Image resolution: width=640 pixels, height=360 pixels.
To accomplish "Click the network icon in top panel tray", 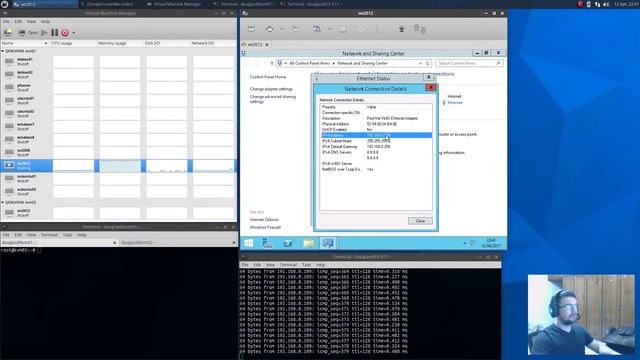I will (598, 4).
